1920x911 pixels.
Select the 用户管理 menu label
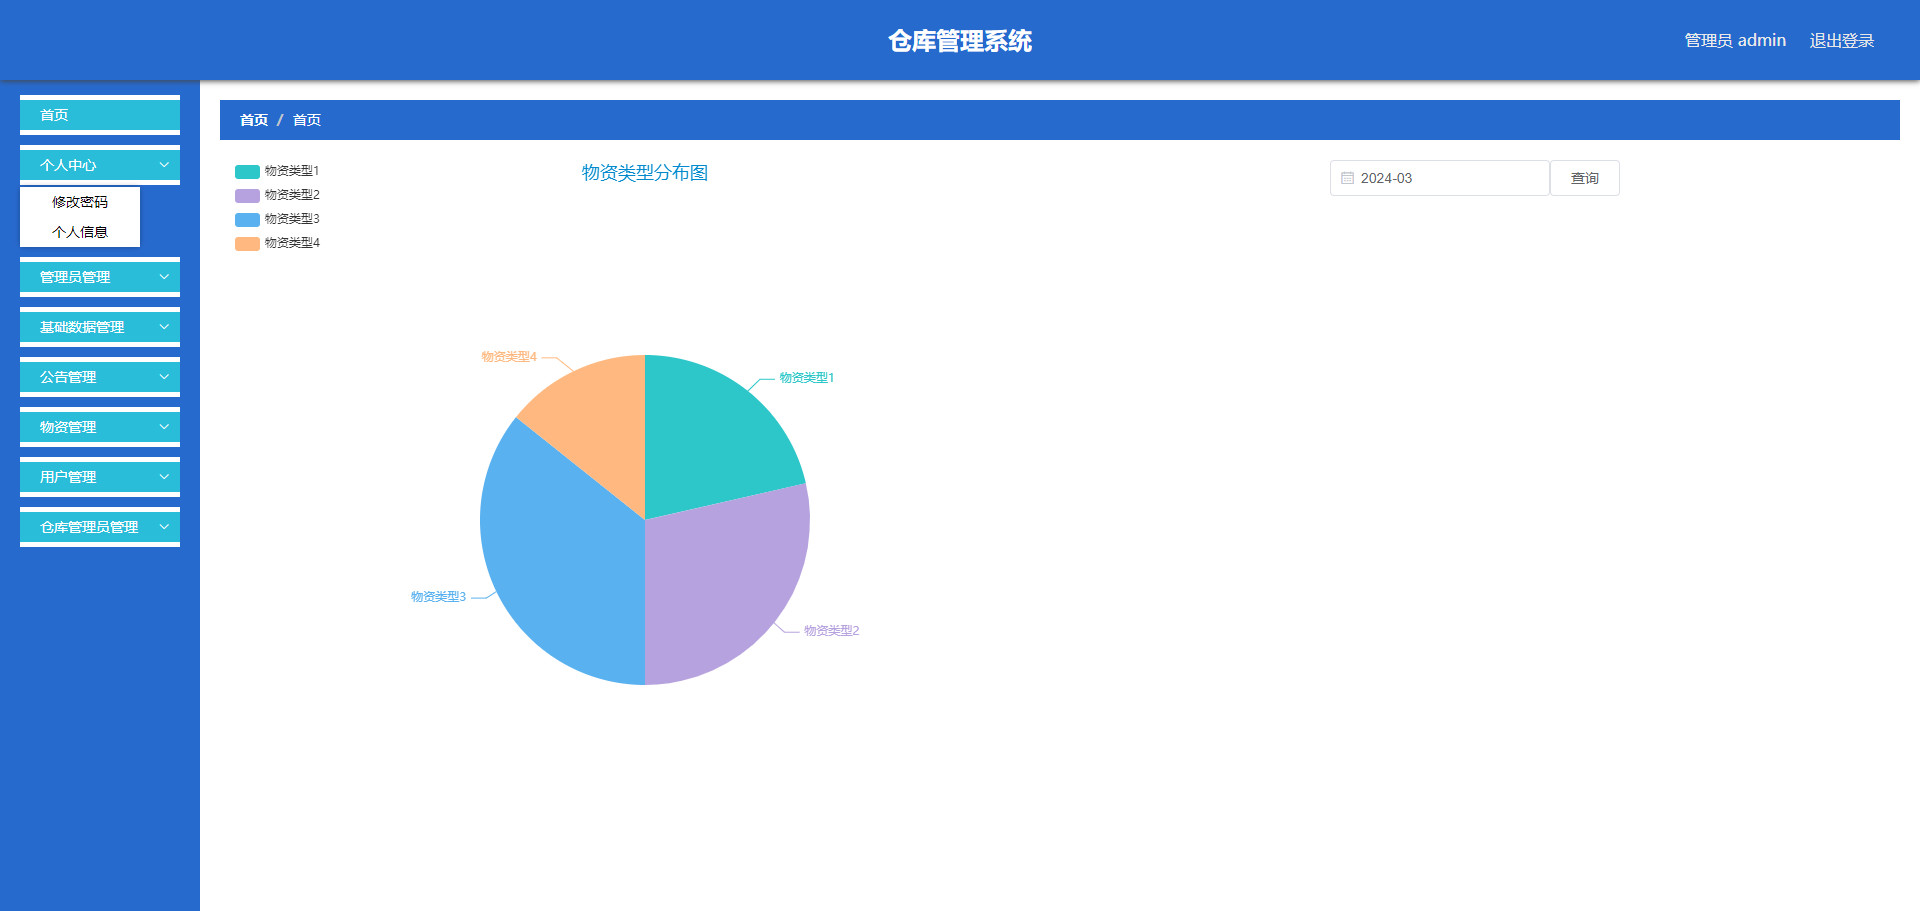[x=68, y=477]
